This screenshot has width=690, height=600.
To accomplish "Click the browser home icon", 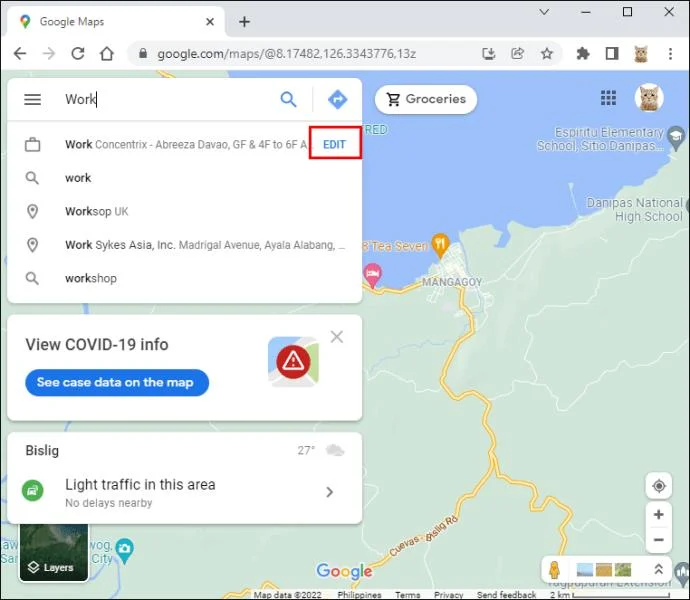I will pyautogui.click(x=107, y=54).
